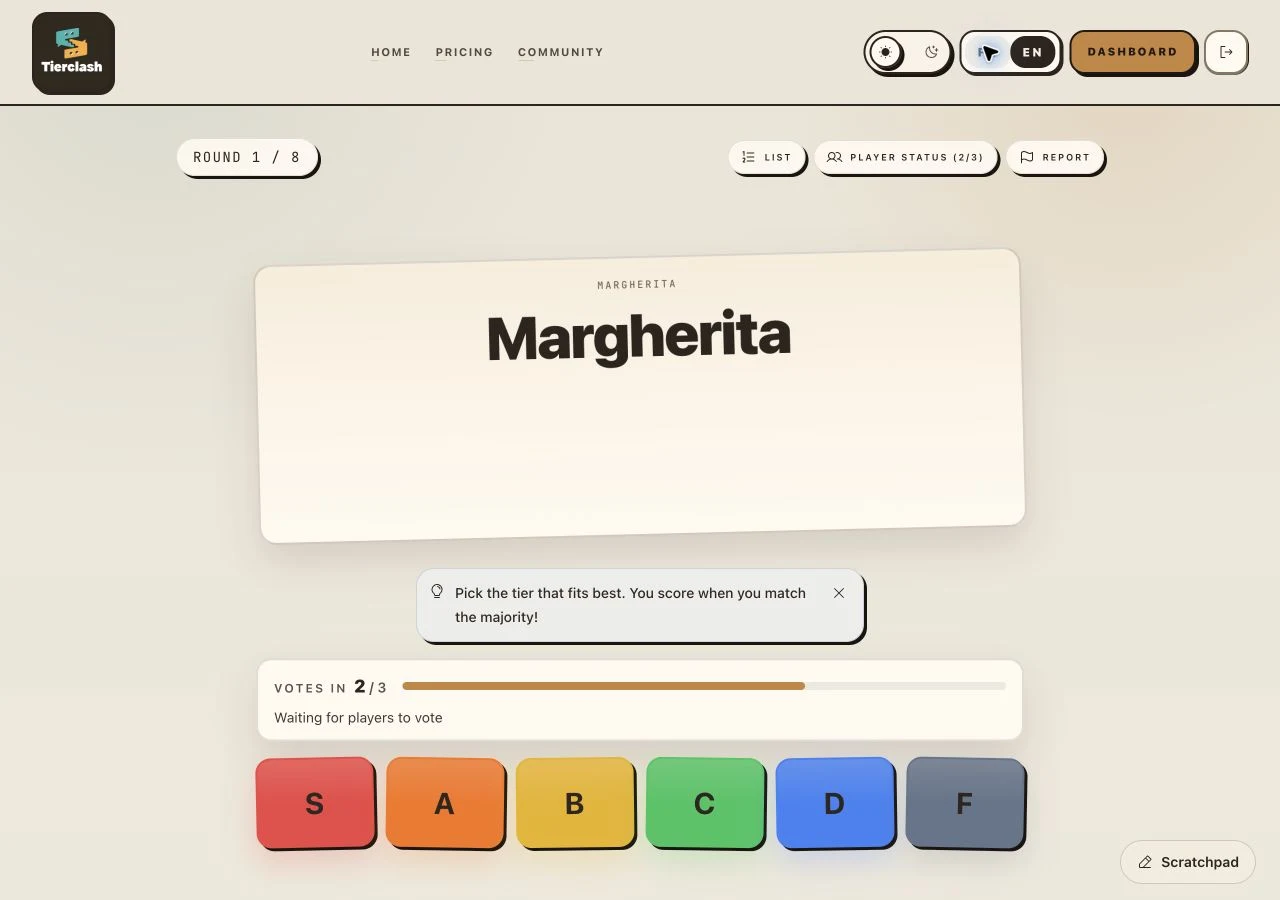Vote A tier with orange tile

point(445,803)
